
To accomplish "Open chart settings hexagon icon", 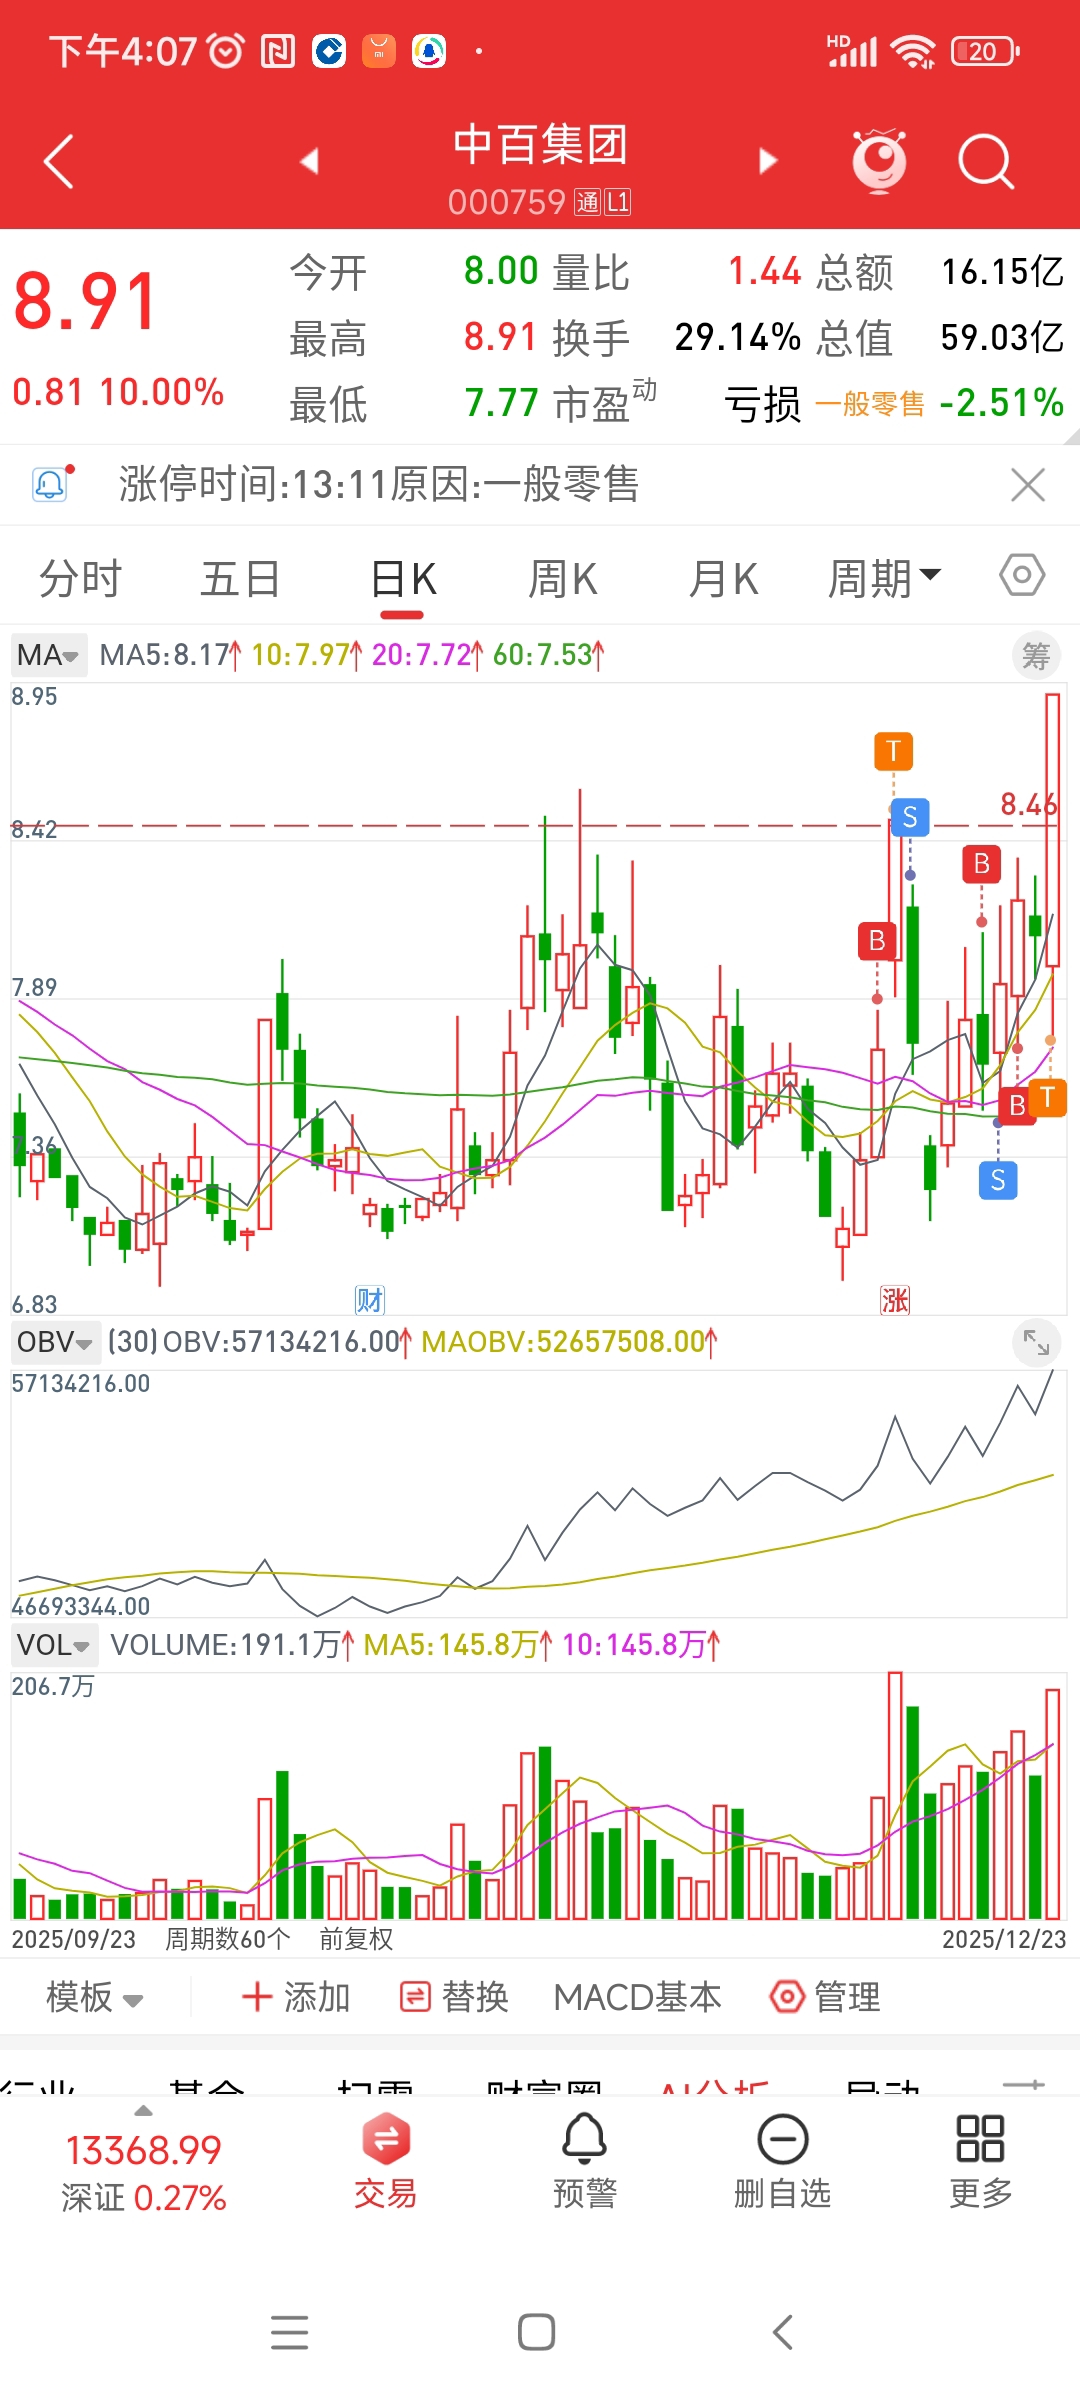I will pyautogui.click(x=1022, y=575).
